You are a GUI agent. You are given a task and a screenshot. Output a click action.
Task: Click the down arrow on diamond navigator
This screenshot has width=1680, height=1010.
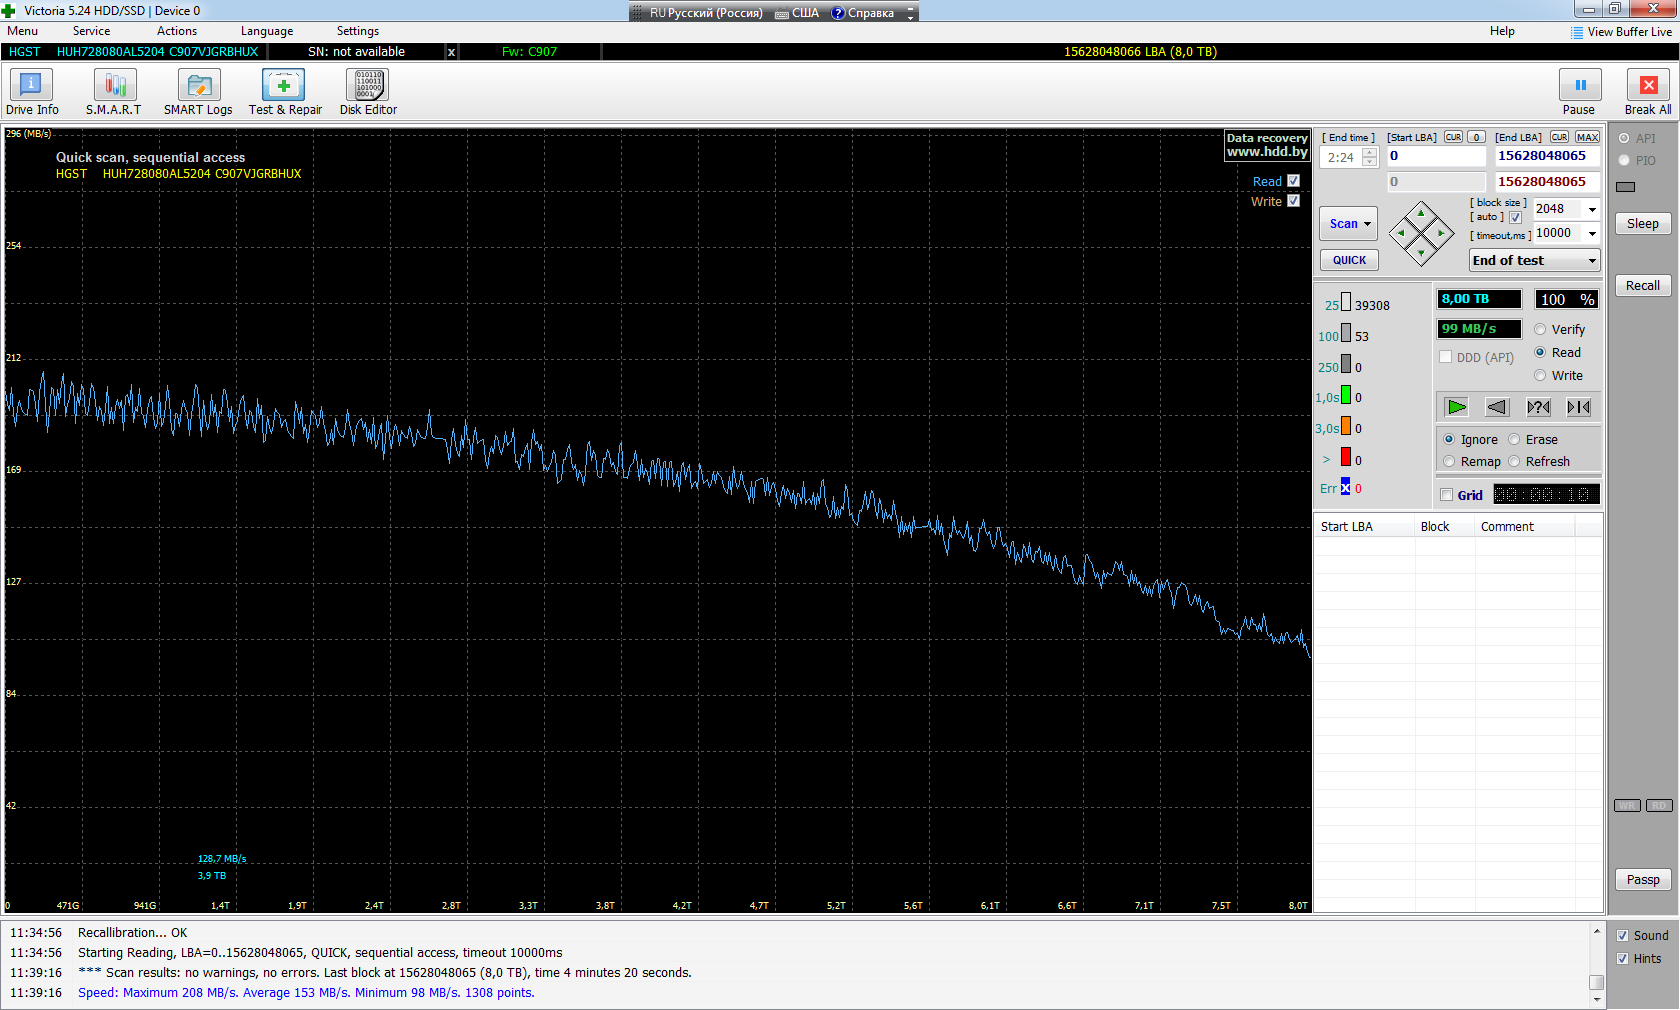click(1421, 254)
